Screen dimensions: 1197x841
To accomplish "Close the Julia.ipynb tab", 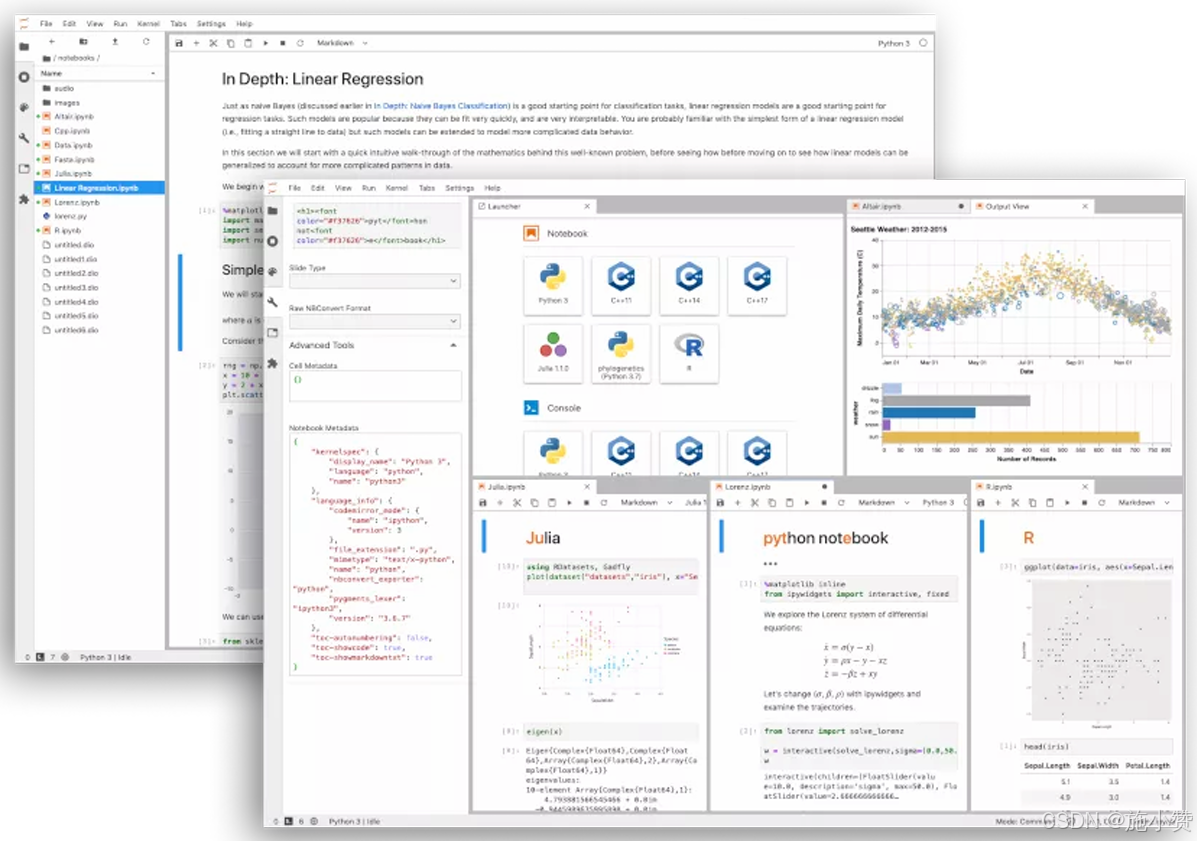I will (x=587, y=487).
